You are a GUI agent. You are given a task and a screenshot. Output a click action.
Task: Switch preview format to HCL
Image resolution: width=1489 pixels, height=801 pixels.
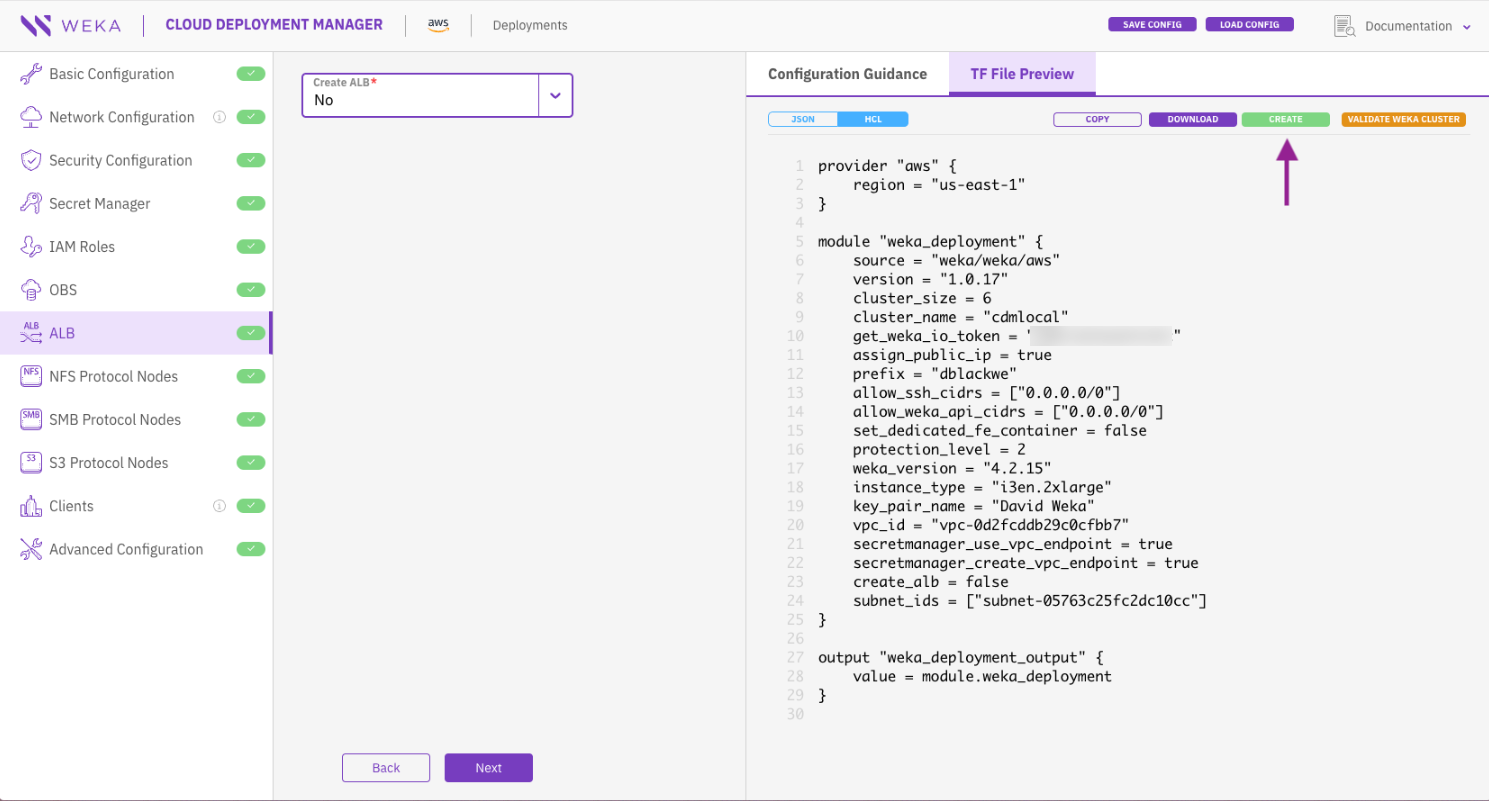tap(872, 119)
